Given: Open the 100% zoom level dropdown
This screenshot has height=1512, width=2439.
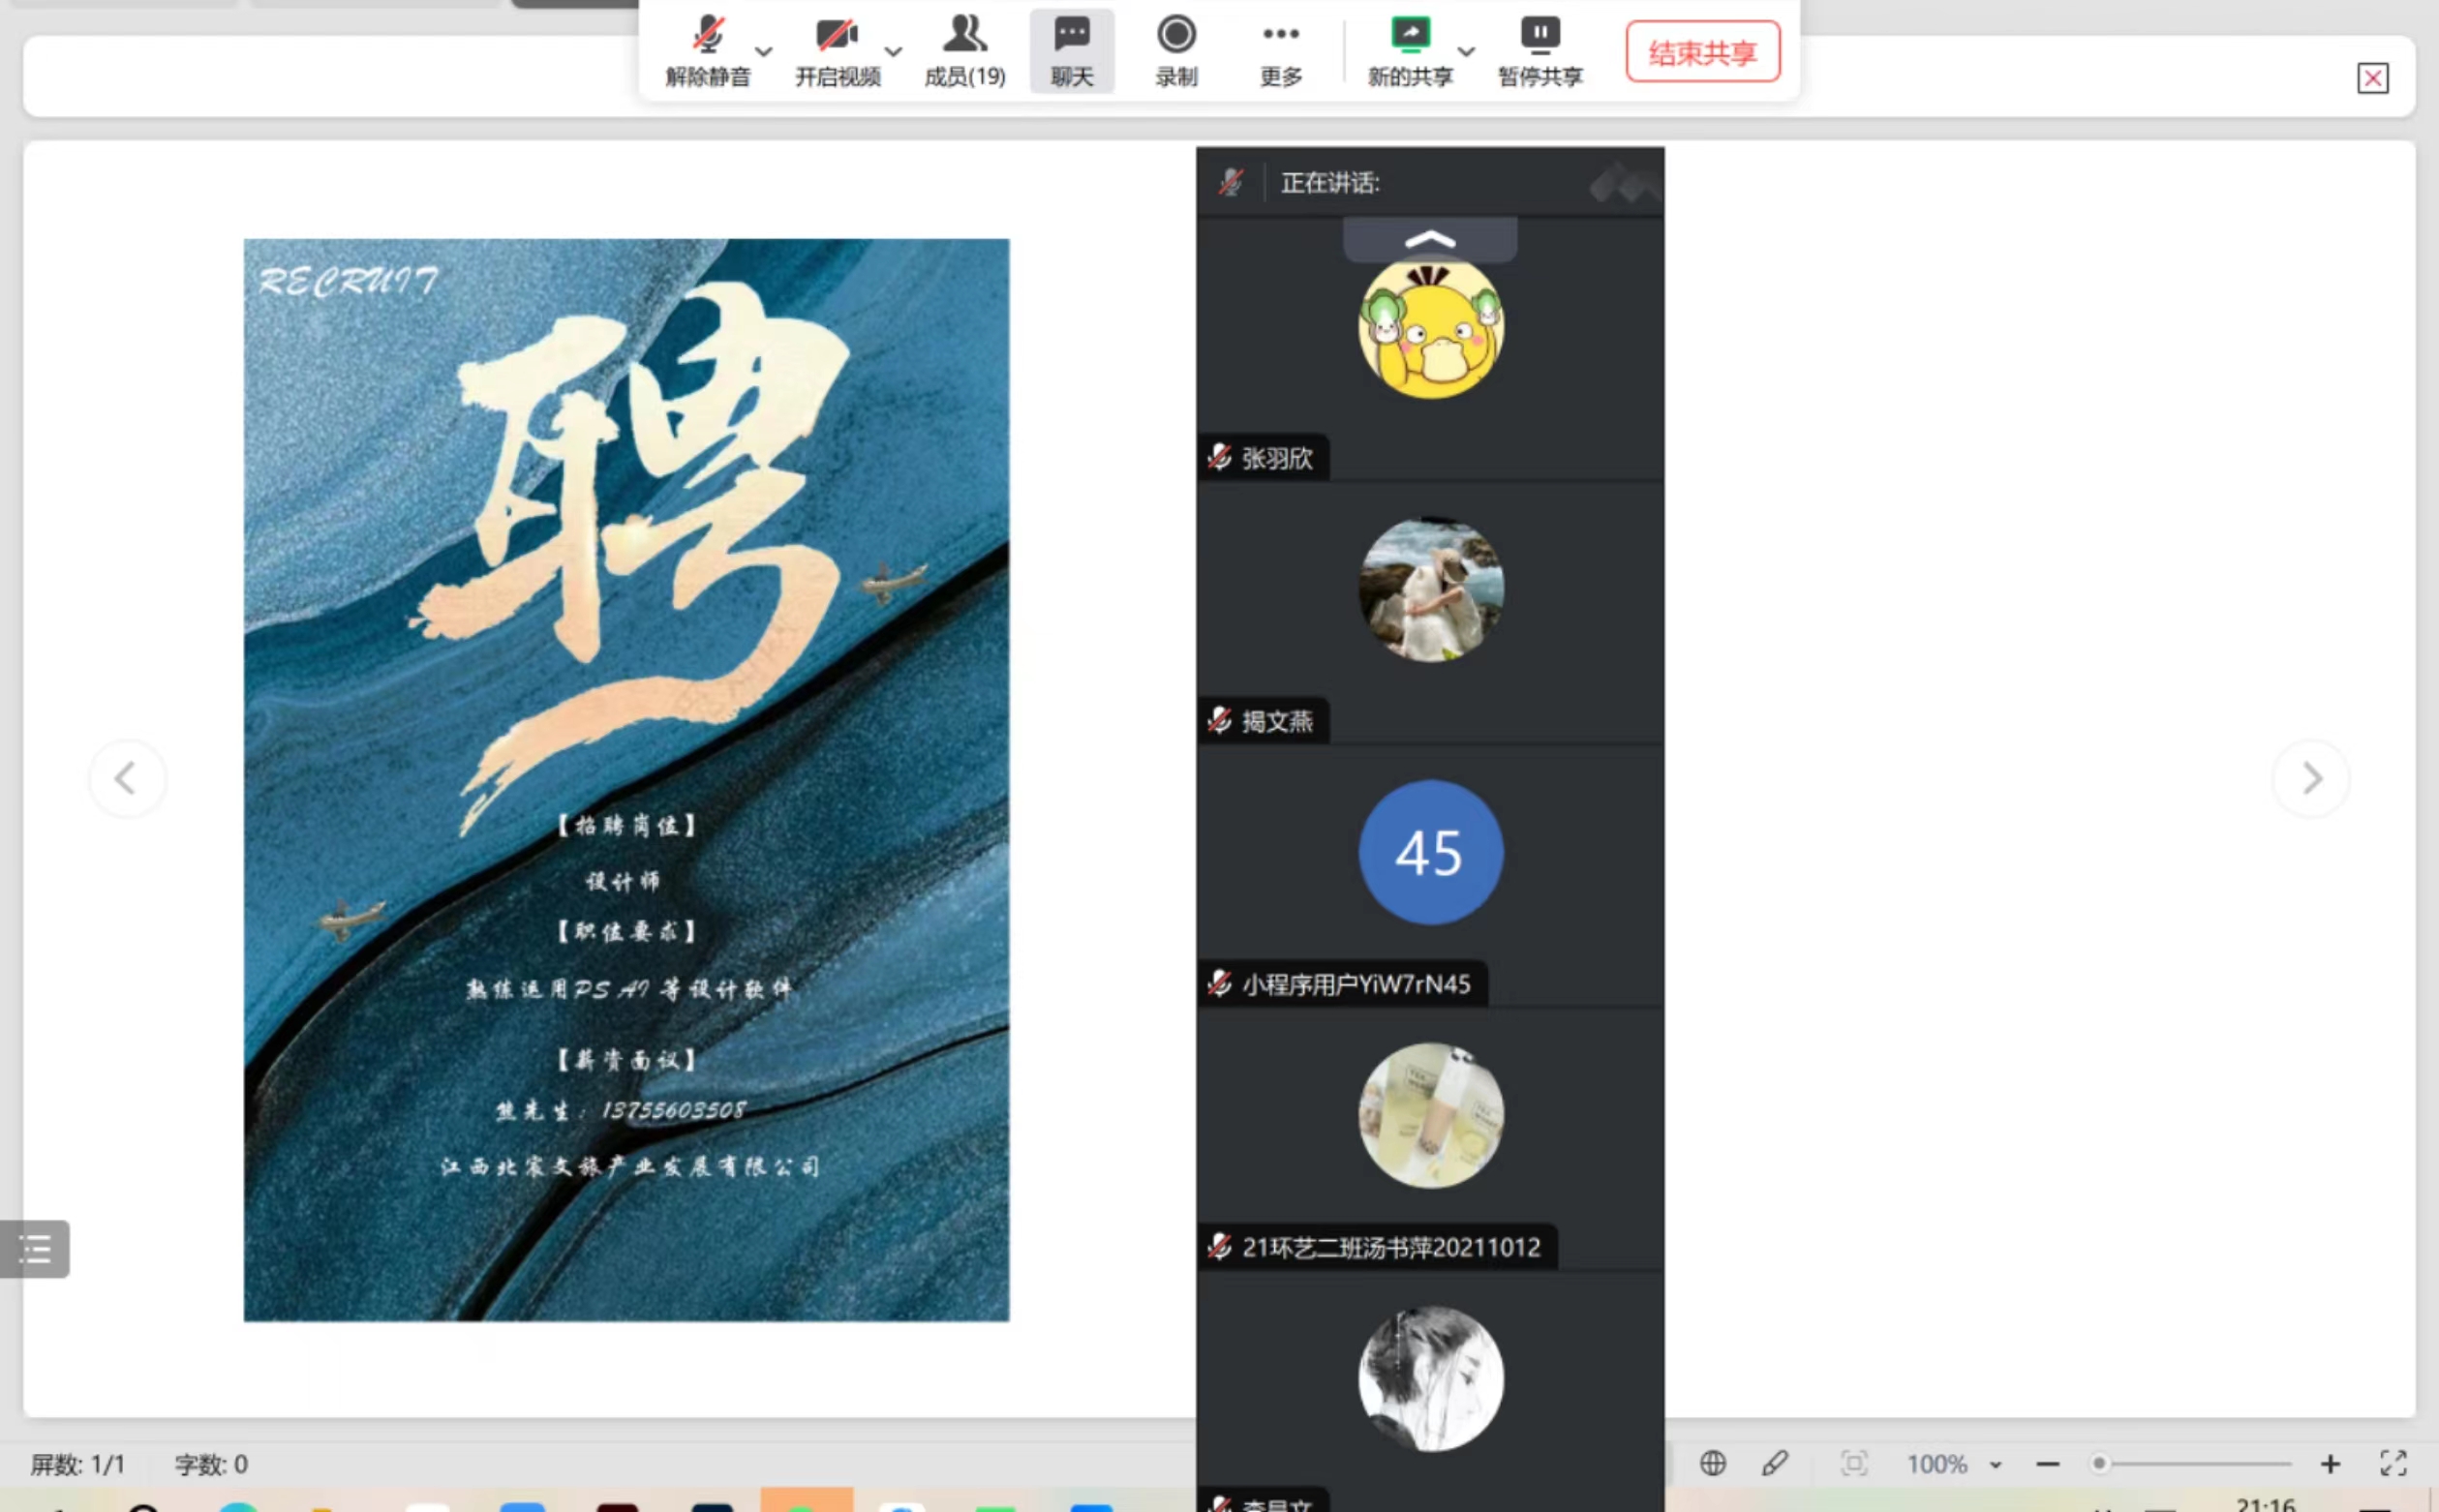Looking at the screenshot, I should click(1954, 1464).
